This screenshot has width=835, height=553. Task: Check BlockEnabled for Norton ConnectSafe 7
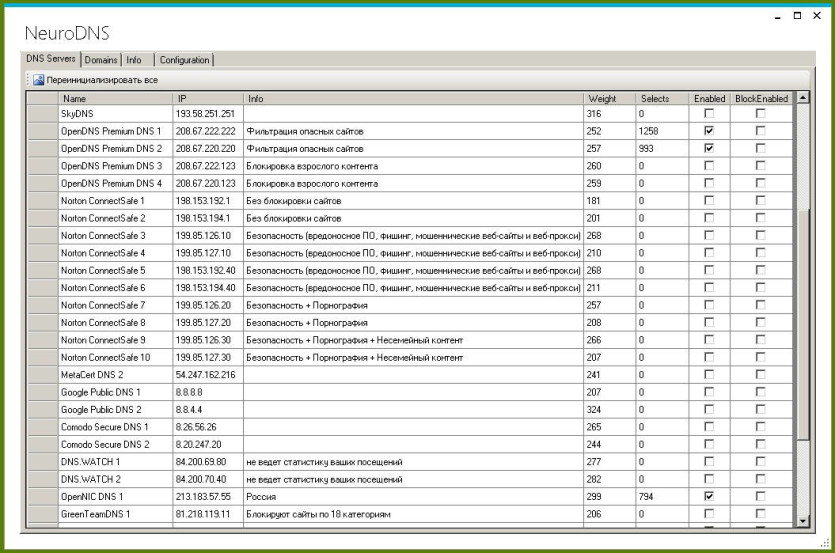tap(760, 305)
